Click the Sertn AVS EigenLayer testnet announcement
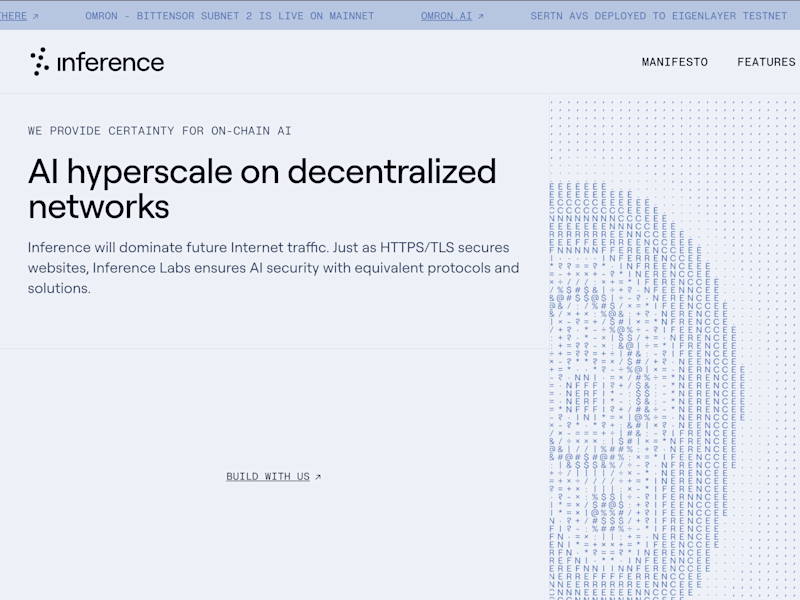The height and width of the screenshot is (600, 800). (659, 16)
